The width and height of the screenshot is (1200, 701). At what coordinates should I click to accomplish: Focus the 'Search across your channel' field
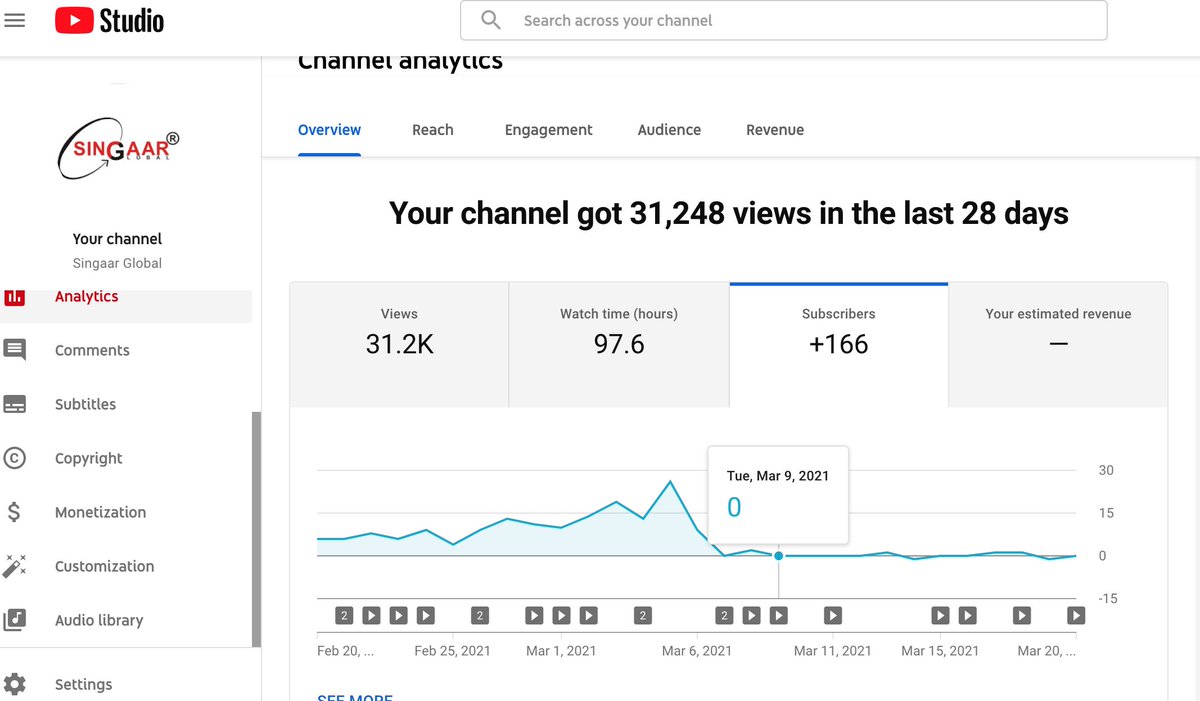pyautogui.click(x=783, y=20)
